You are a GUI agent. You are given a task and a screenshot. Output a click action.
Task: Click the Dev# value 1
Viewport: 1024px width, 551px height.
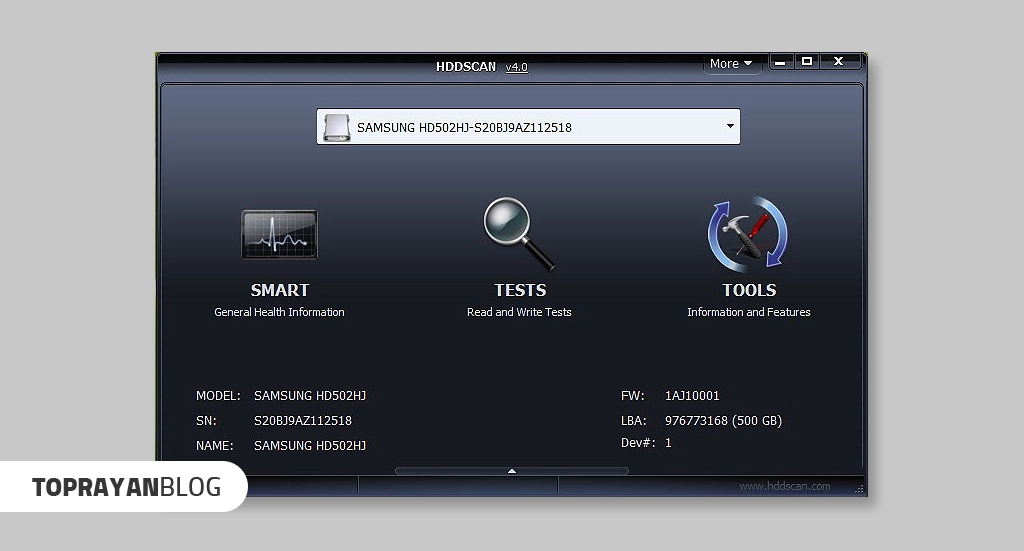tap(668, 443)
